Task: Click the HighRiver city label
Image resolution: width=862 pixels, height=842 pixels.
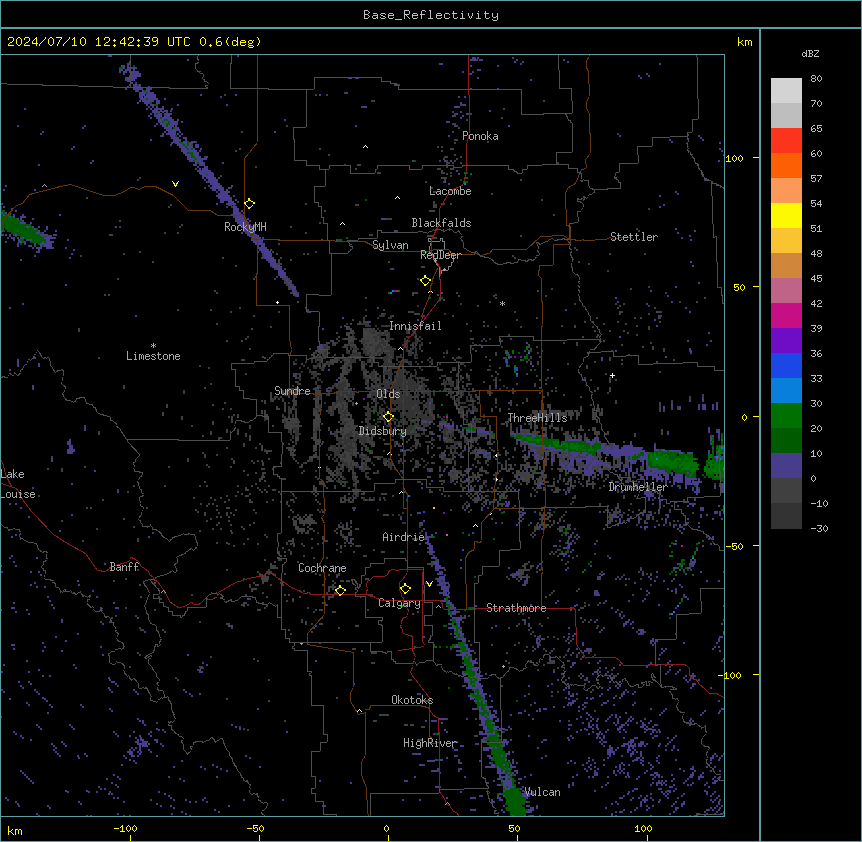Action: click(x=430, y=743)
